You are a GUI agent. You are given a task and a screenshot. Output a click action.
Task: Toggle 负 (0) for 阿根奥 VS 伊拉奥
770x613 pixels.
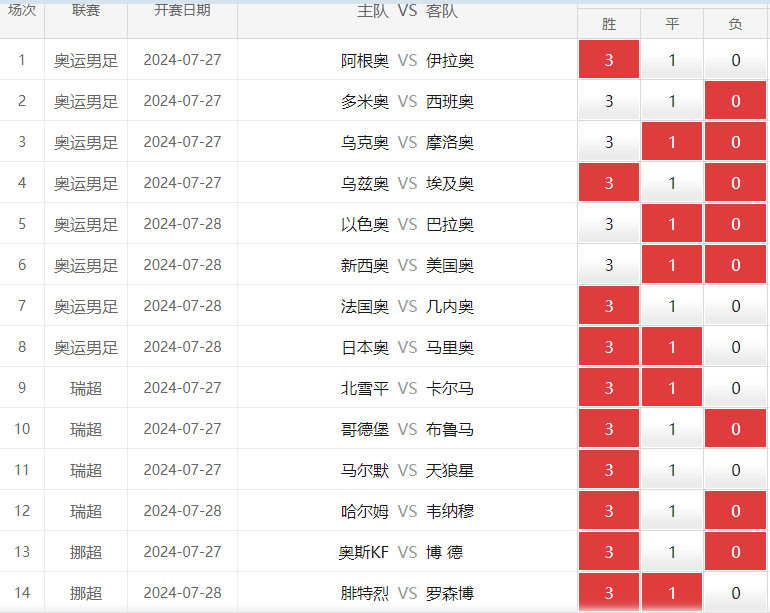[735, 59]
